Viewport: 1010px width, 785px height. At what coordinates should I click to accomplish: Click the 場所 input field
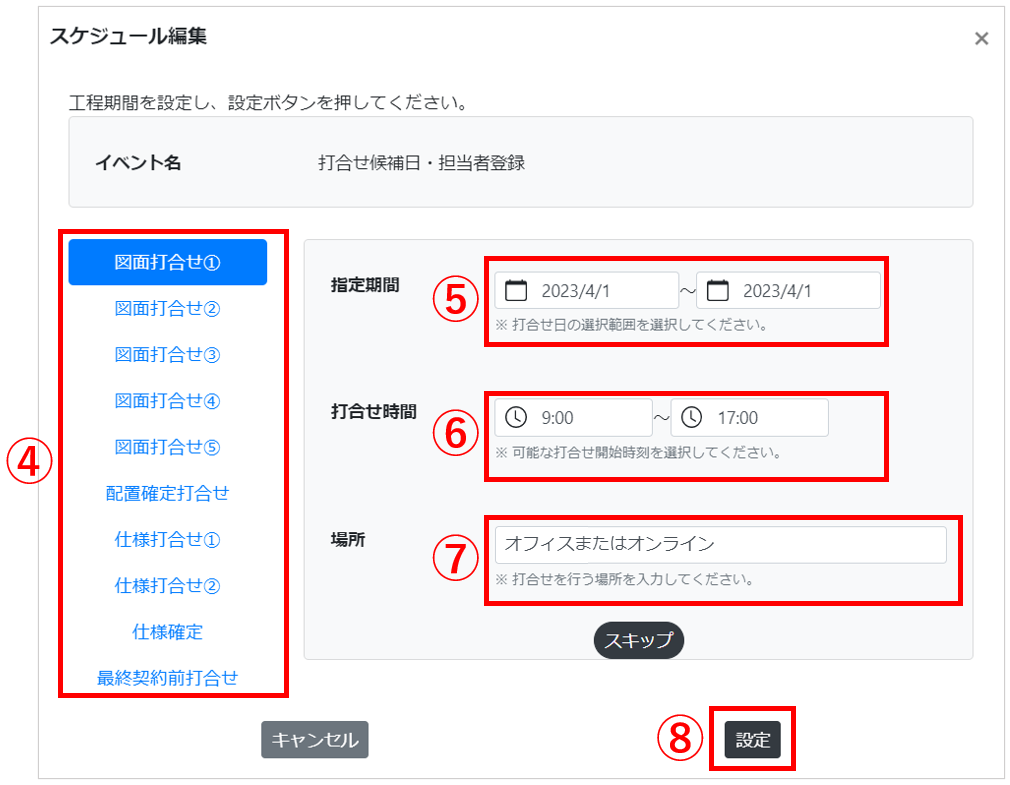point(720,545)
